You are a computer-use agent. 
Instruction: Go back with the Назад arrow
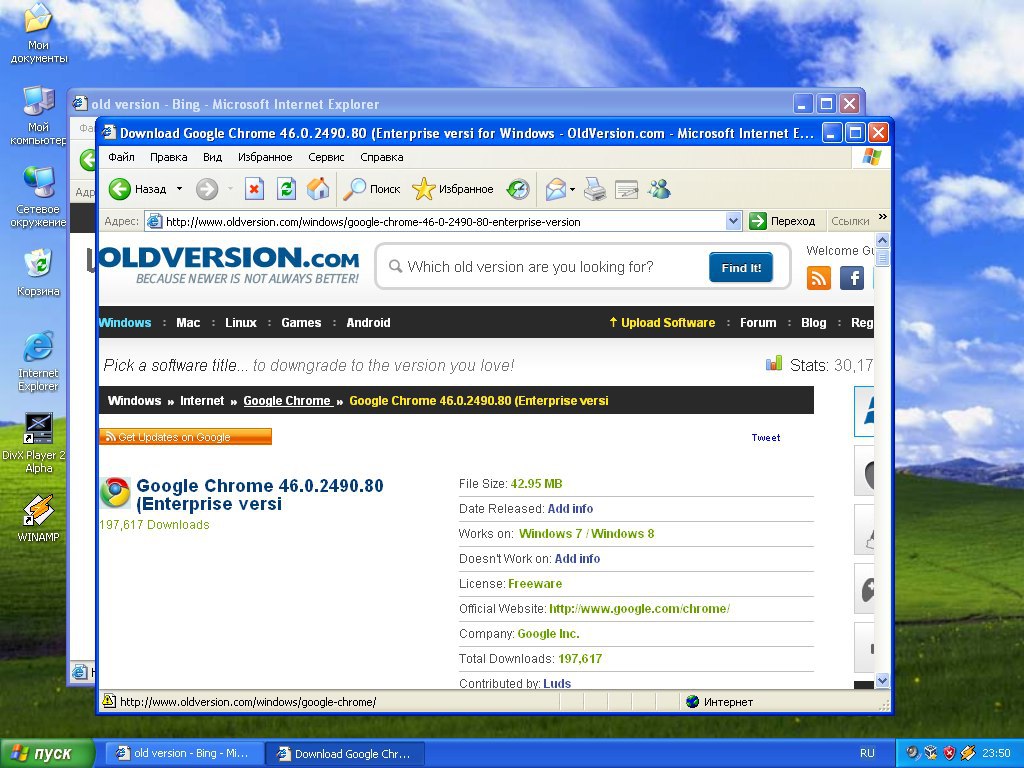point(137,189)
